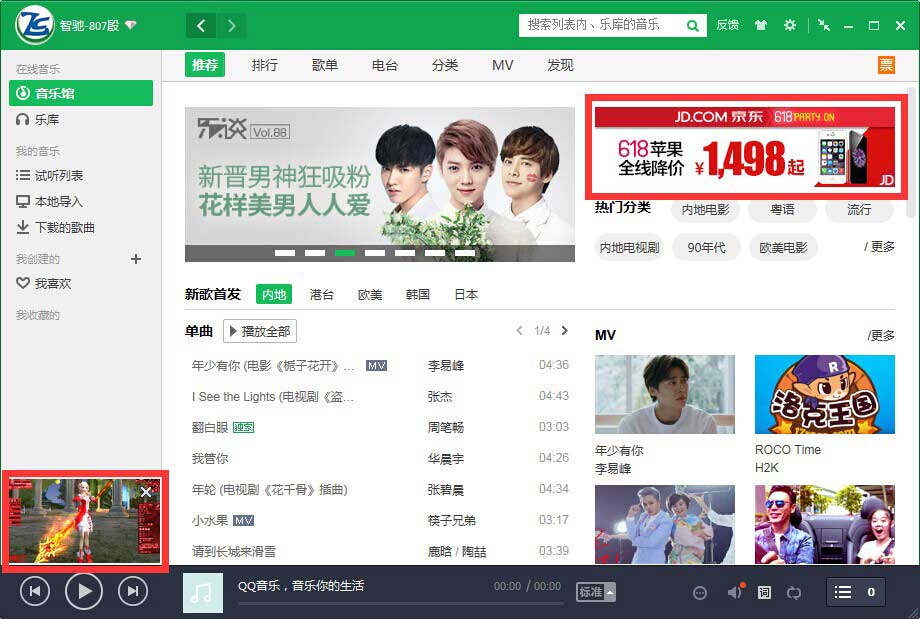Click the VIP diamond icon beside username
Screen dimensions: 920x619
click(x=130, y=25)
